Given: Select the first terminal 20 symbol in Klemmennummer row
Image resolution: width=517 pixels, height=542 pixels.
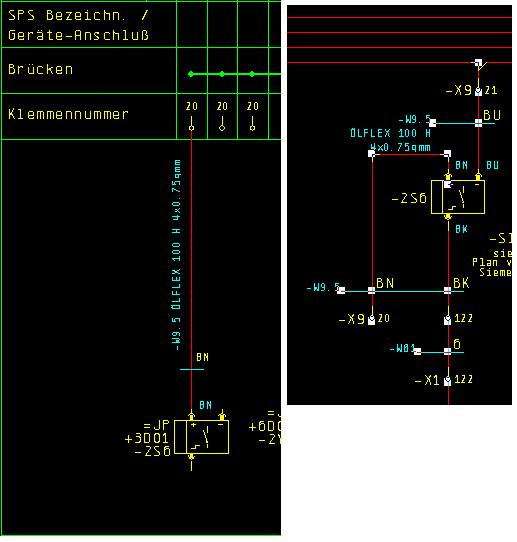Looking at the screenshot, I should coord(191,124).
